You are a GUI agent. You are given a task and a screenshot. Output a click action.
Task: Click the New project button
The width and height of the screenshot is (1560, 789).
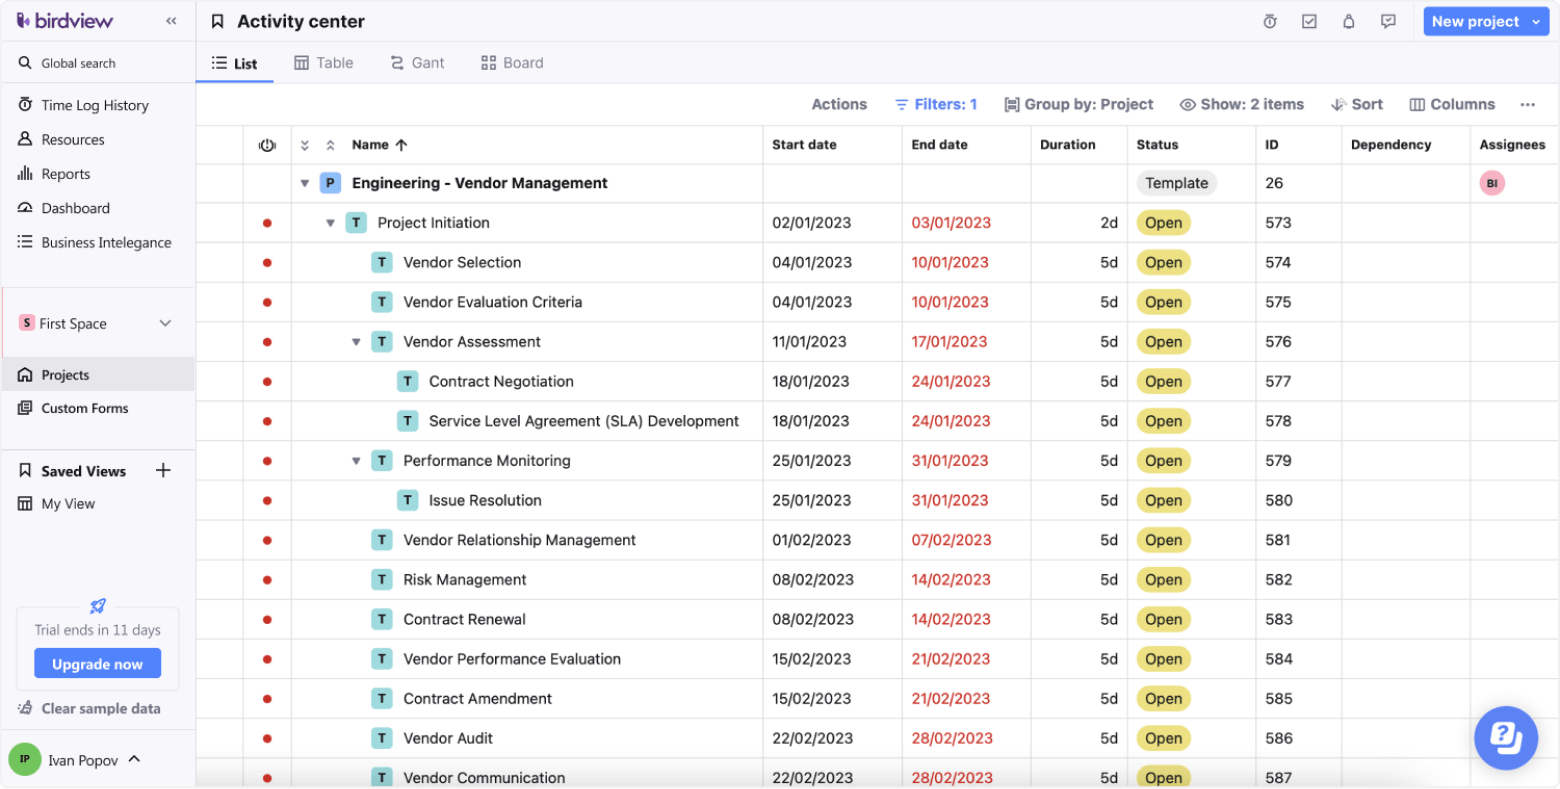pos(1475,21)
